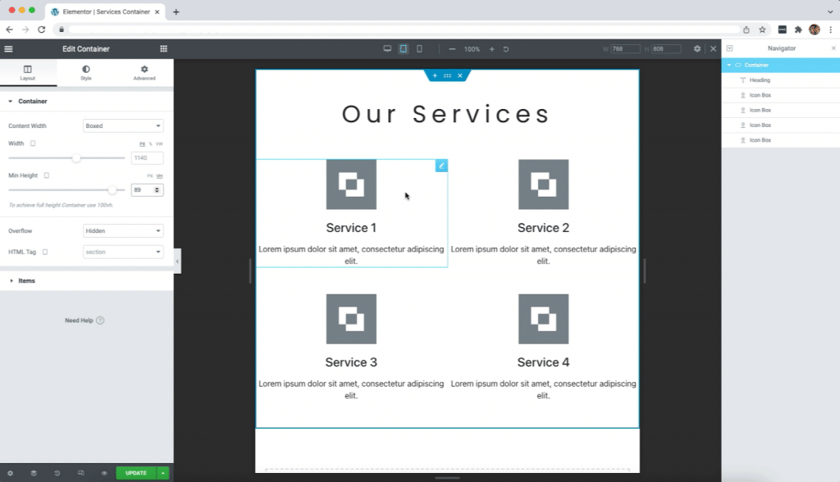Switch to the Style tab
The height and width of the screenshot is (482, 840).
pyautogui.click(x=86, y=72)
